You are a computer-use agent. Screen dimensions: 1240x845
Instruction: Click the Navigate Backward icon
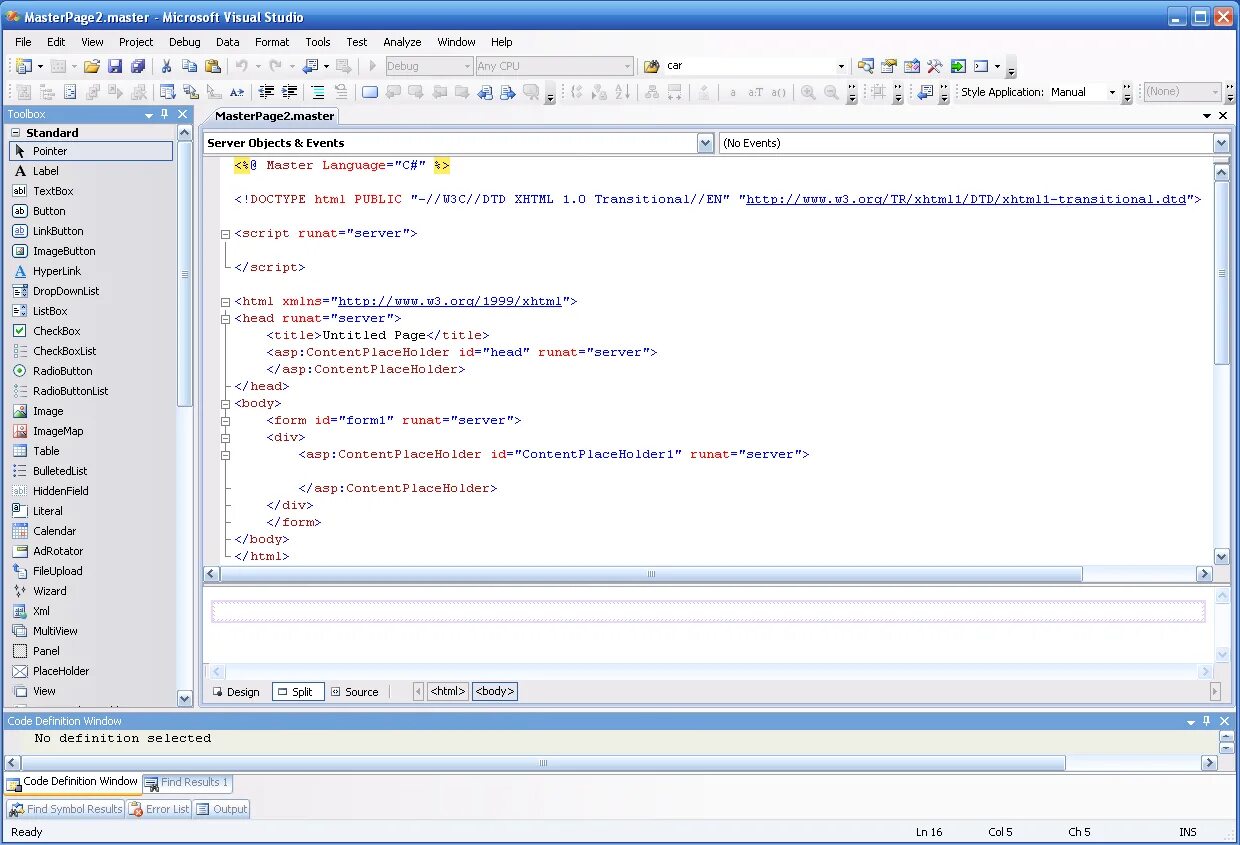click(311, 66)
